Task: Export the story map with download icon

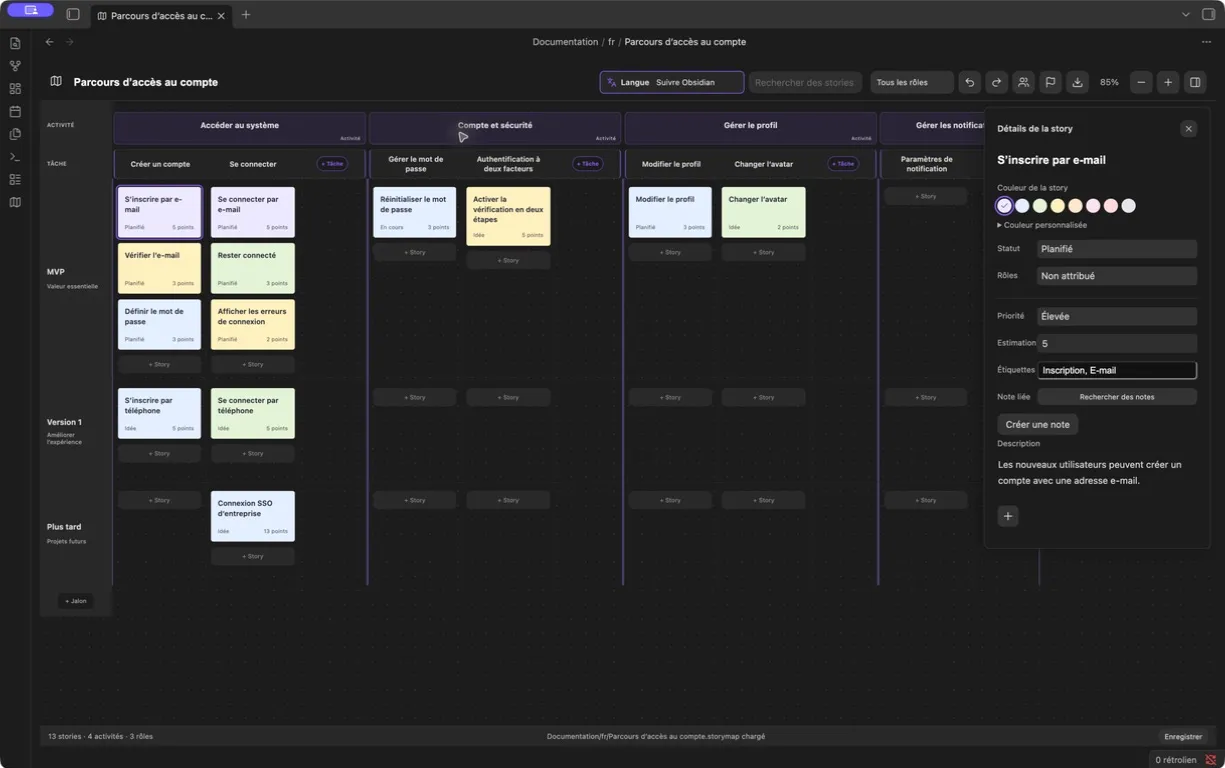Action: (1077, 82)
